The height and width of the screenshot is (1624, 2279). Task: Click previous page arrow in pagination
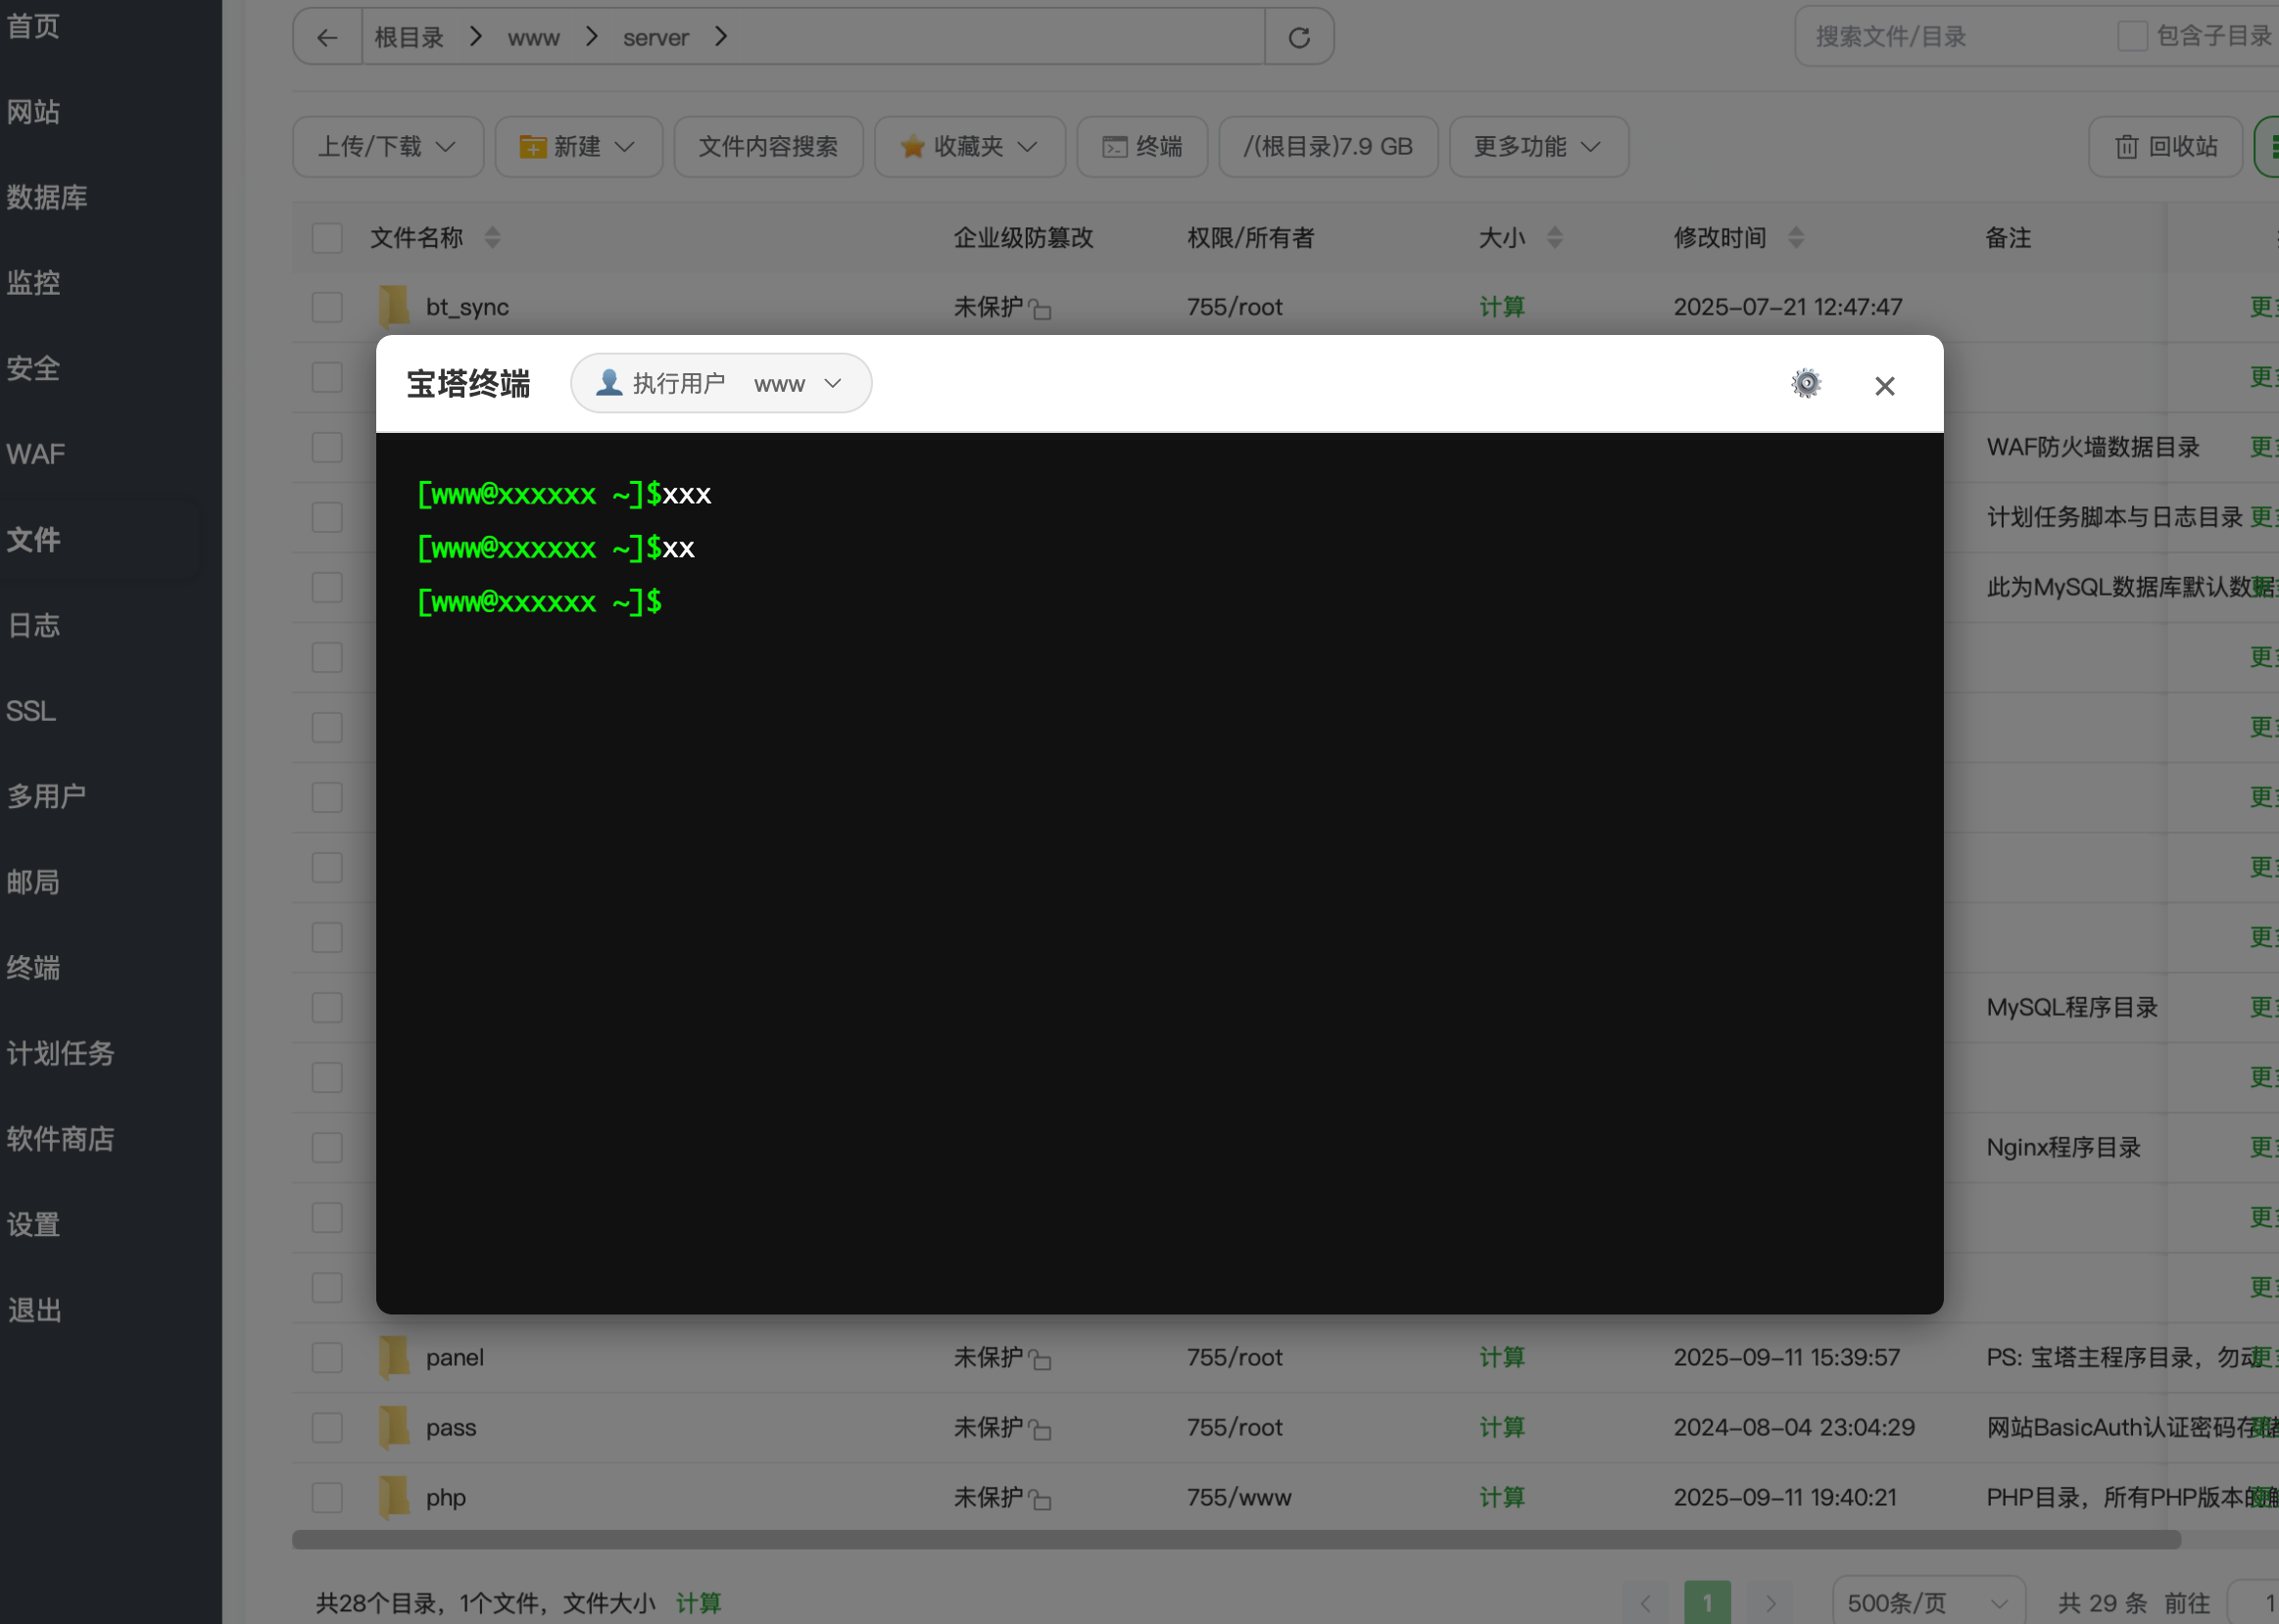1646,1603
